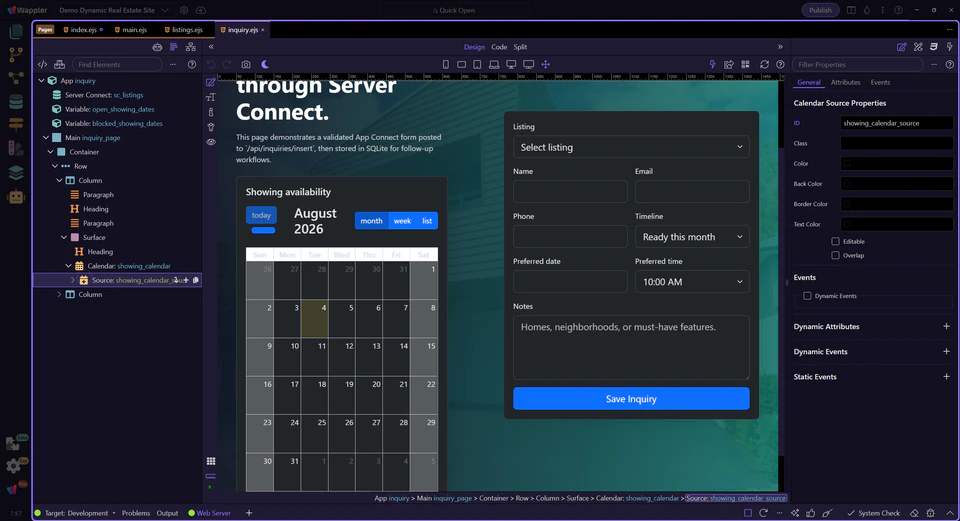This screenshot has width=960, height=521.
Task: Click the move/pan cross-arrows icon
Action: click(546, 64)
